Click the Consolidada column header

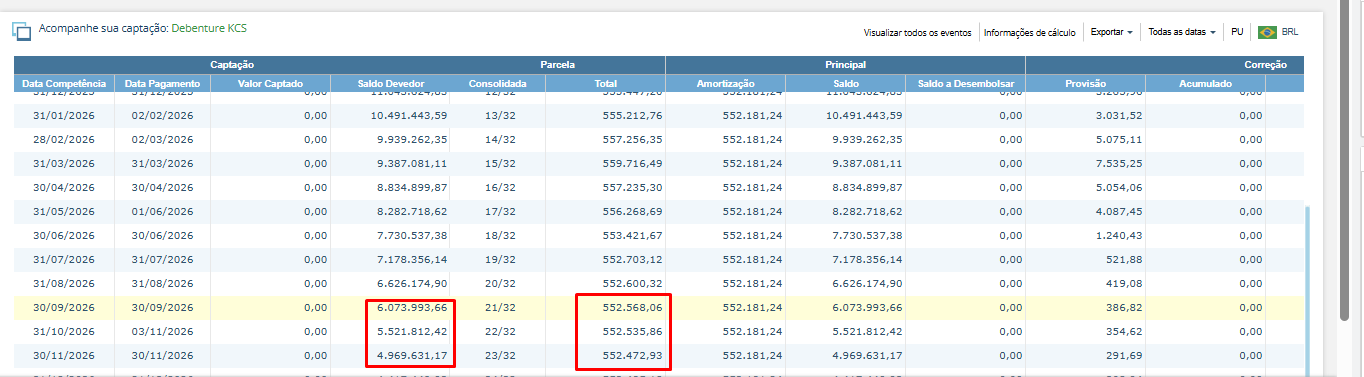point(498,83)
